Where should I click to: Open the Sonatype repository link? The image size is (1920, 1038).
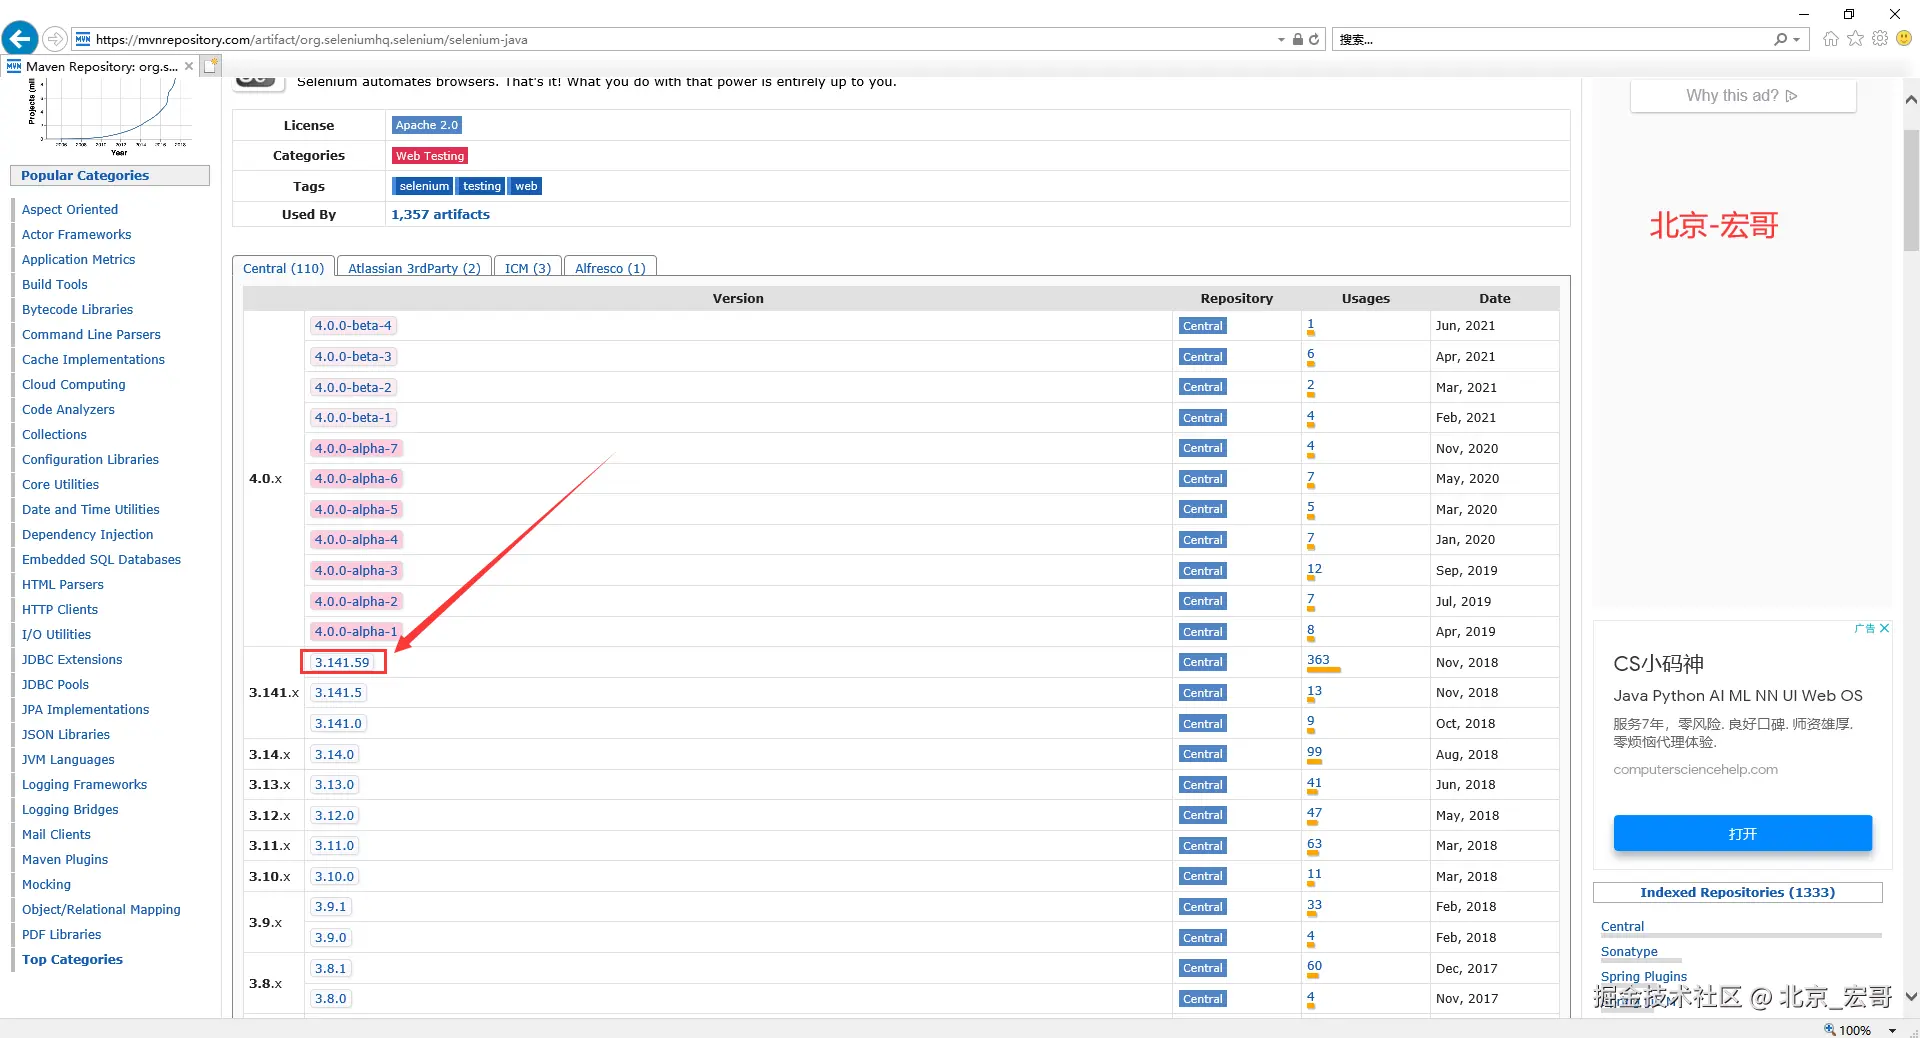point(1629,952)
